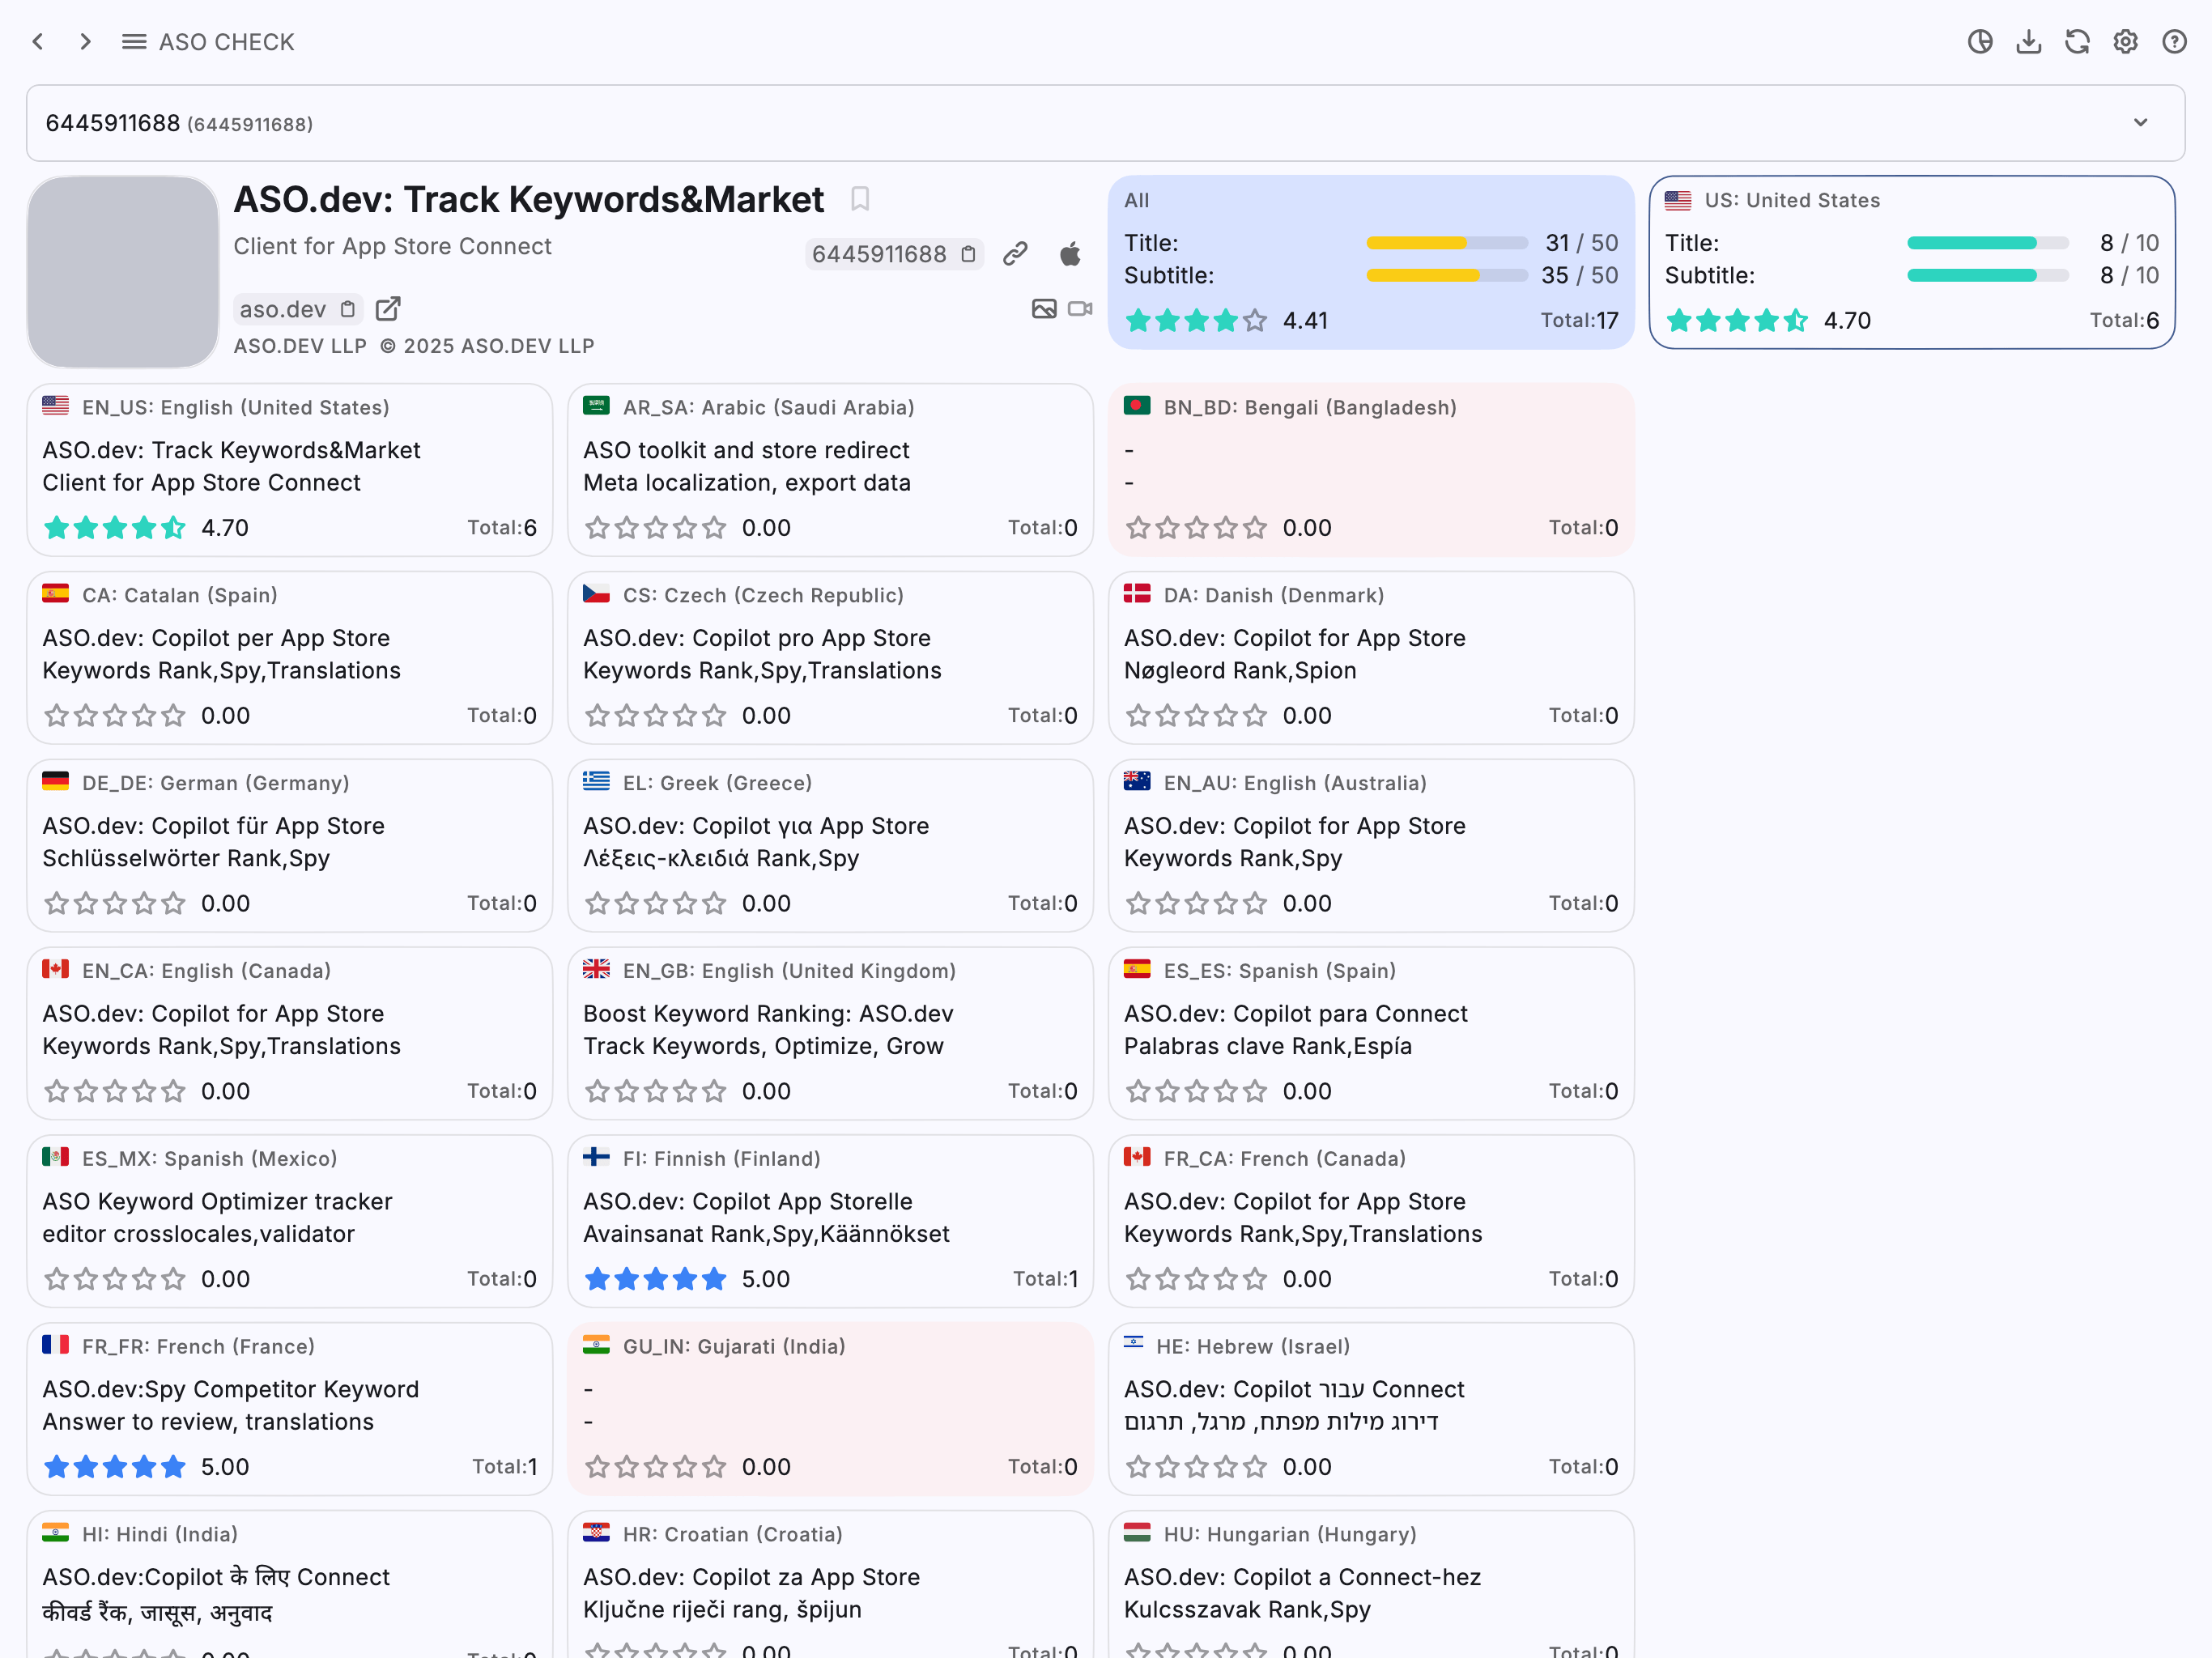This screenshot has height=1658, width=2212.
Task: Click 'ASO.dev: Copilot a Connect-hez' title
Action: 1302,1577
